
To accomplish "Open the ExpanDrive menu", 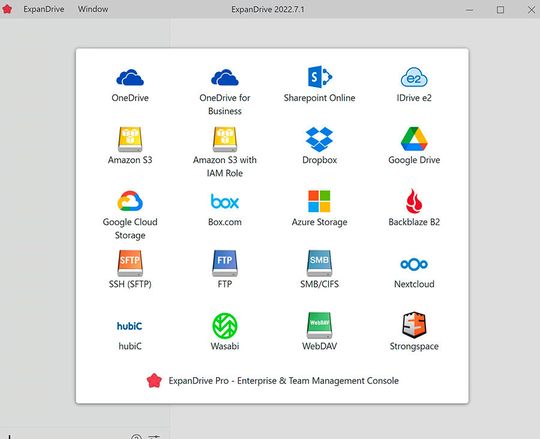I will click(44, 9).
